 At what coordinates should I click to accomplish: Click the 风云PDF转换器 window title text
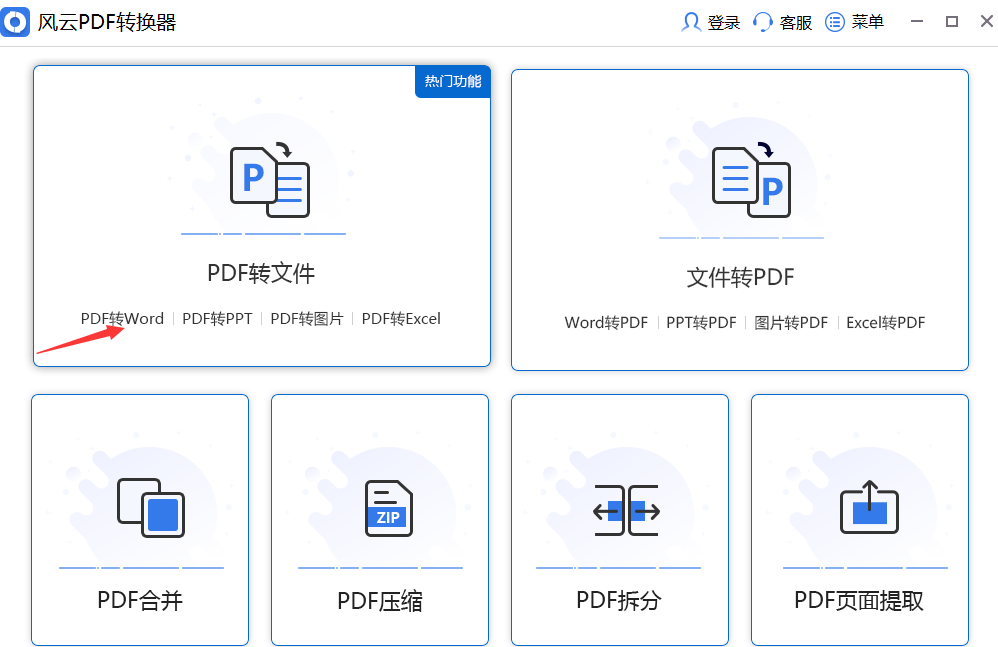point(107,22)
